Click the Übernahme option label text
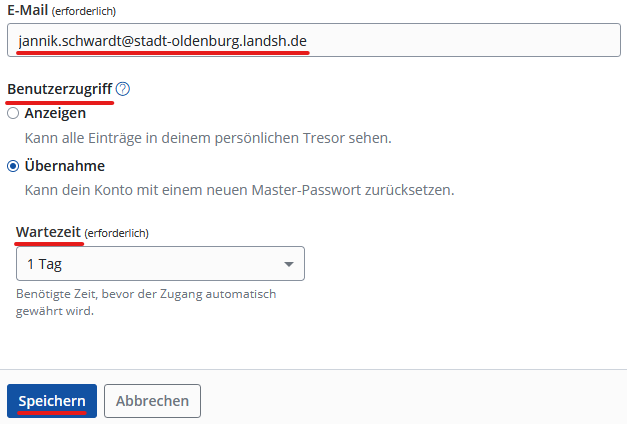This screenshot has width=627, height=424. pos(65,166)
